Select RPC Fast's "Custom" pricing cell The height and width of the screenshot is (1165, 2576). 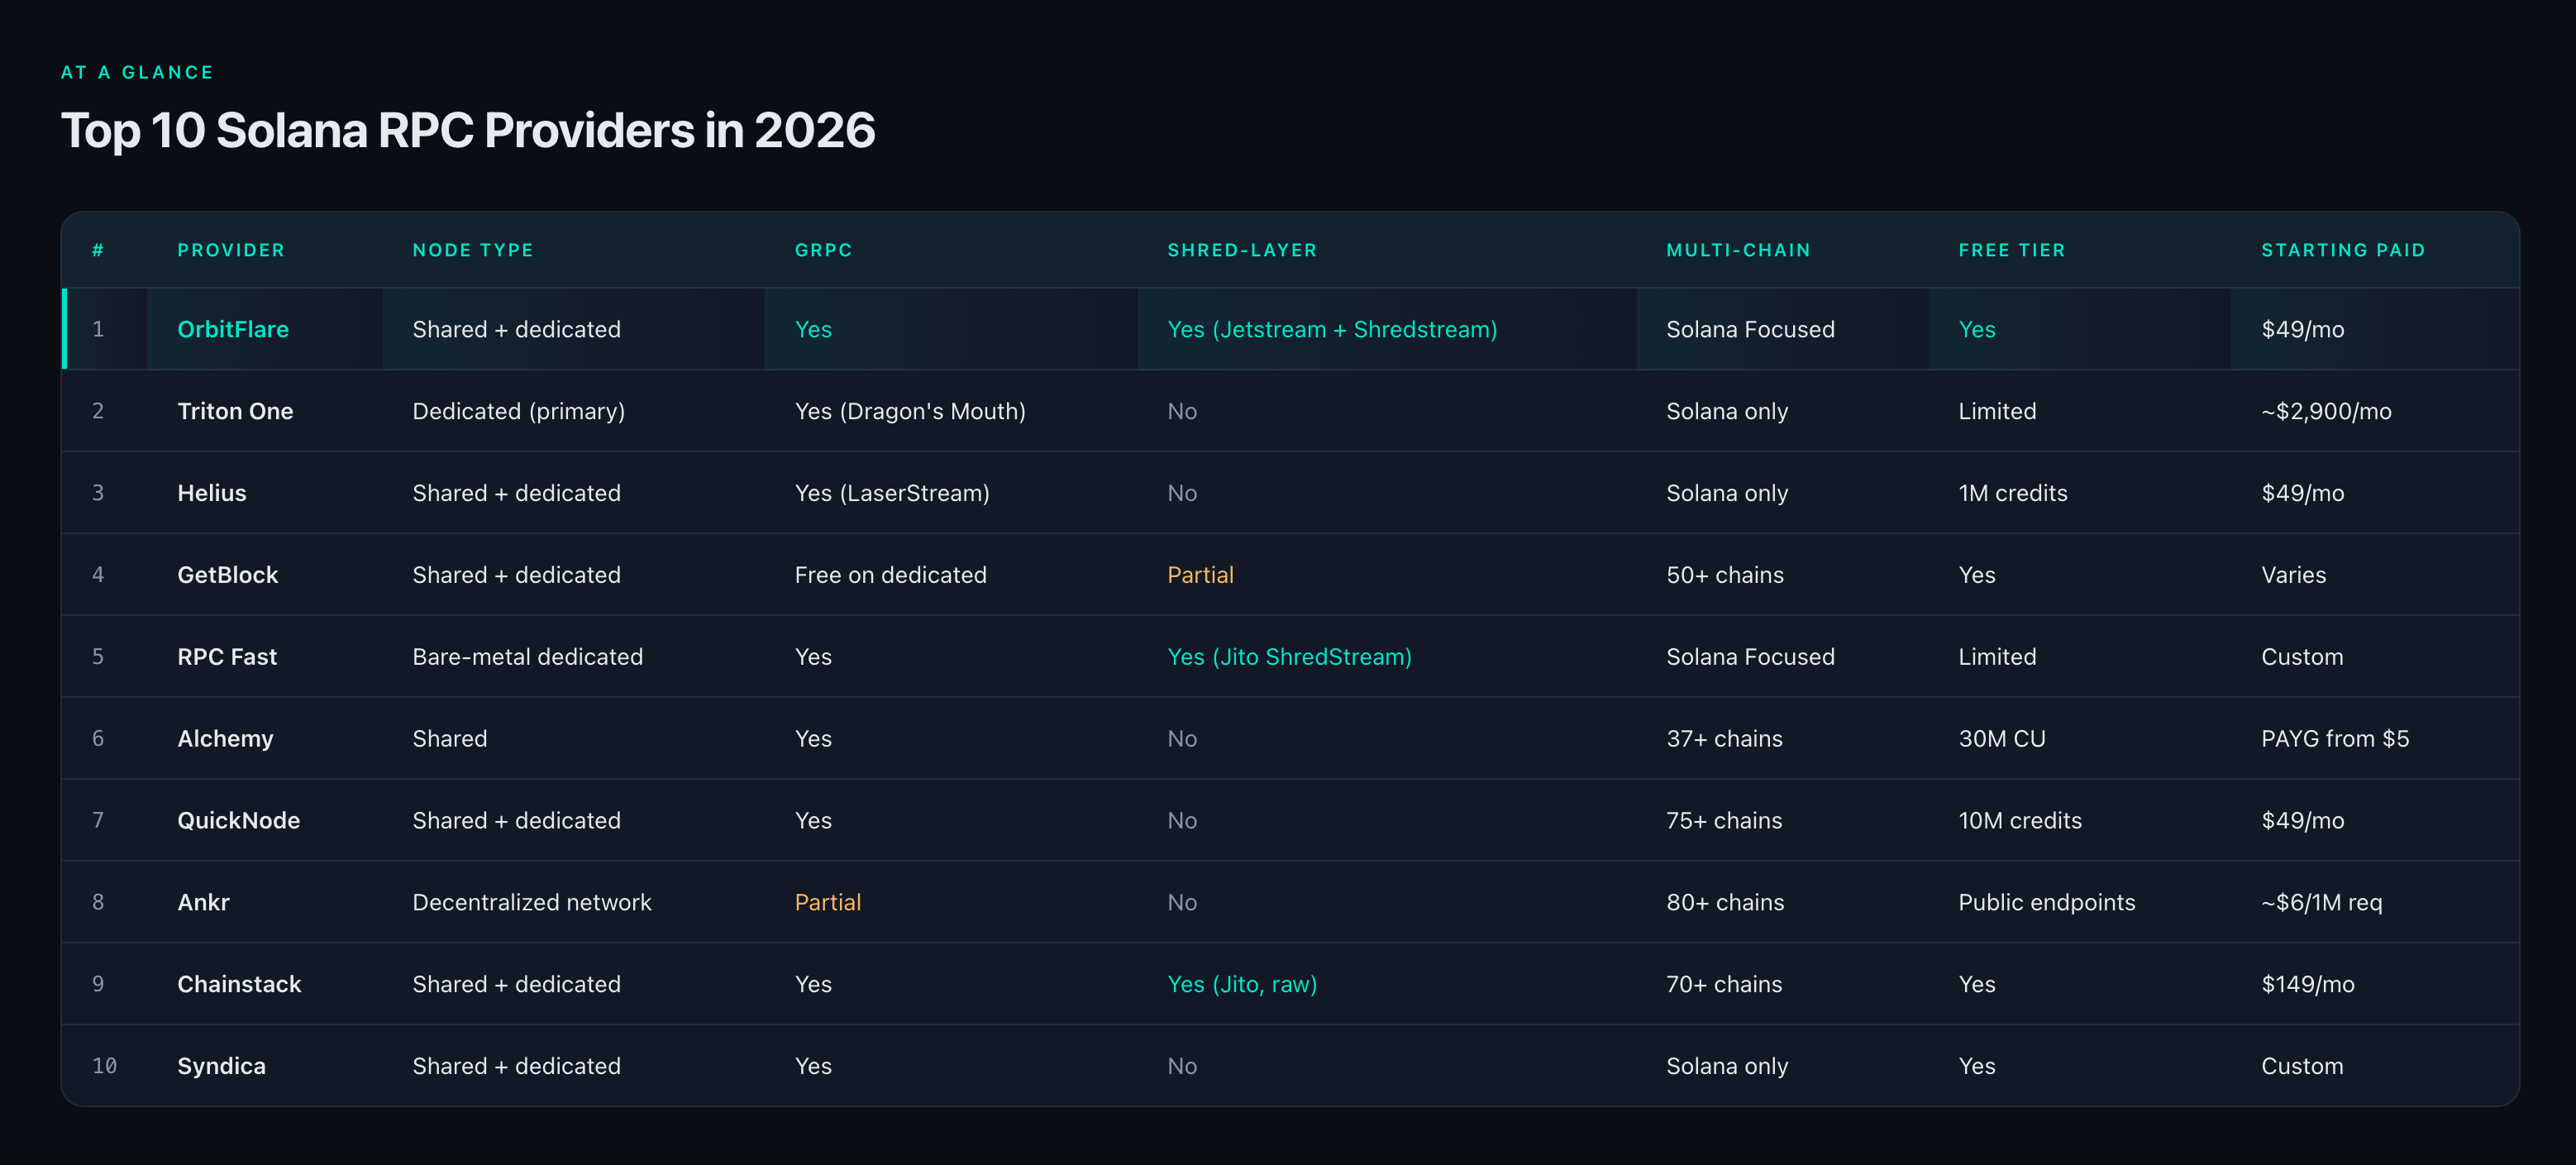tap(2302, 657)
